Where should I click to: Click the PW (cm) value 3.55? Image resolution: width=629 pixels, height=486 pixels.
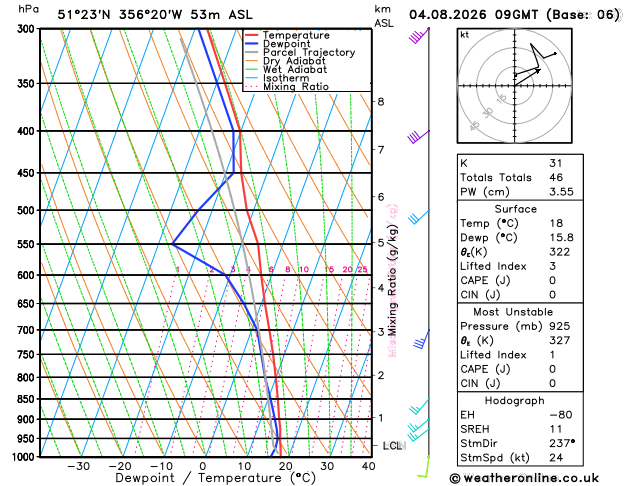[561, 192]
